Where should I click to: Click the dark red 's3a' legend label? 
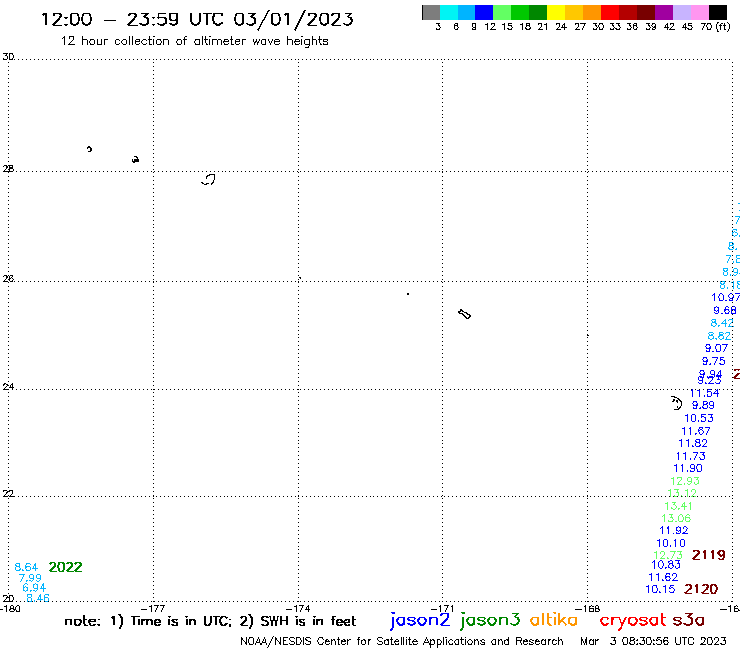click(688, 620)
